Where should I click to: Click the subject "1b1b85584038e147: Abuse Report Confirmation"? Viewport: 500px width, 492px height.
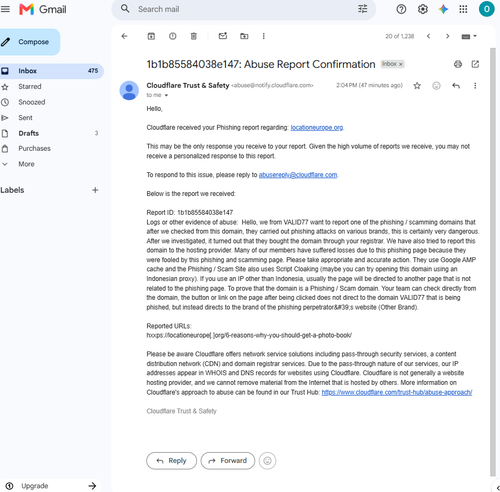(x=261, y=64)
